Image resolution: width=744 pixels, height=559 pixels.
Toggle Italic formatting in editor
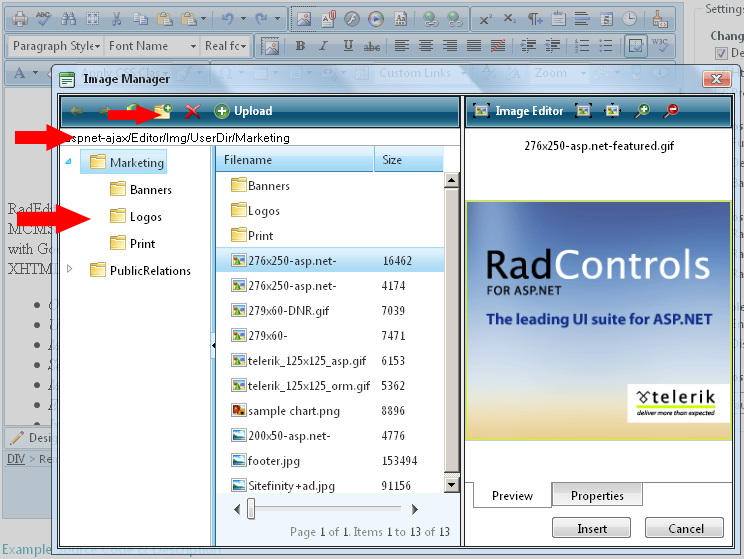click(324, 46)
